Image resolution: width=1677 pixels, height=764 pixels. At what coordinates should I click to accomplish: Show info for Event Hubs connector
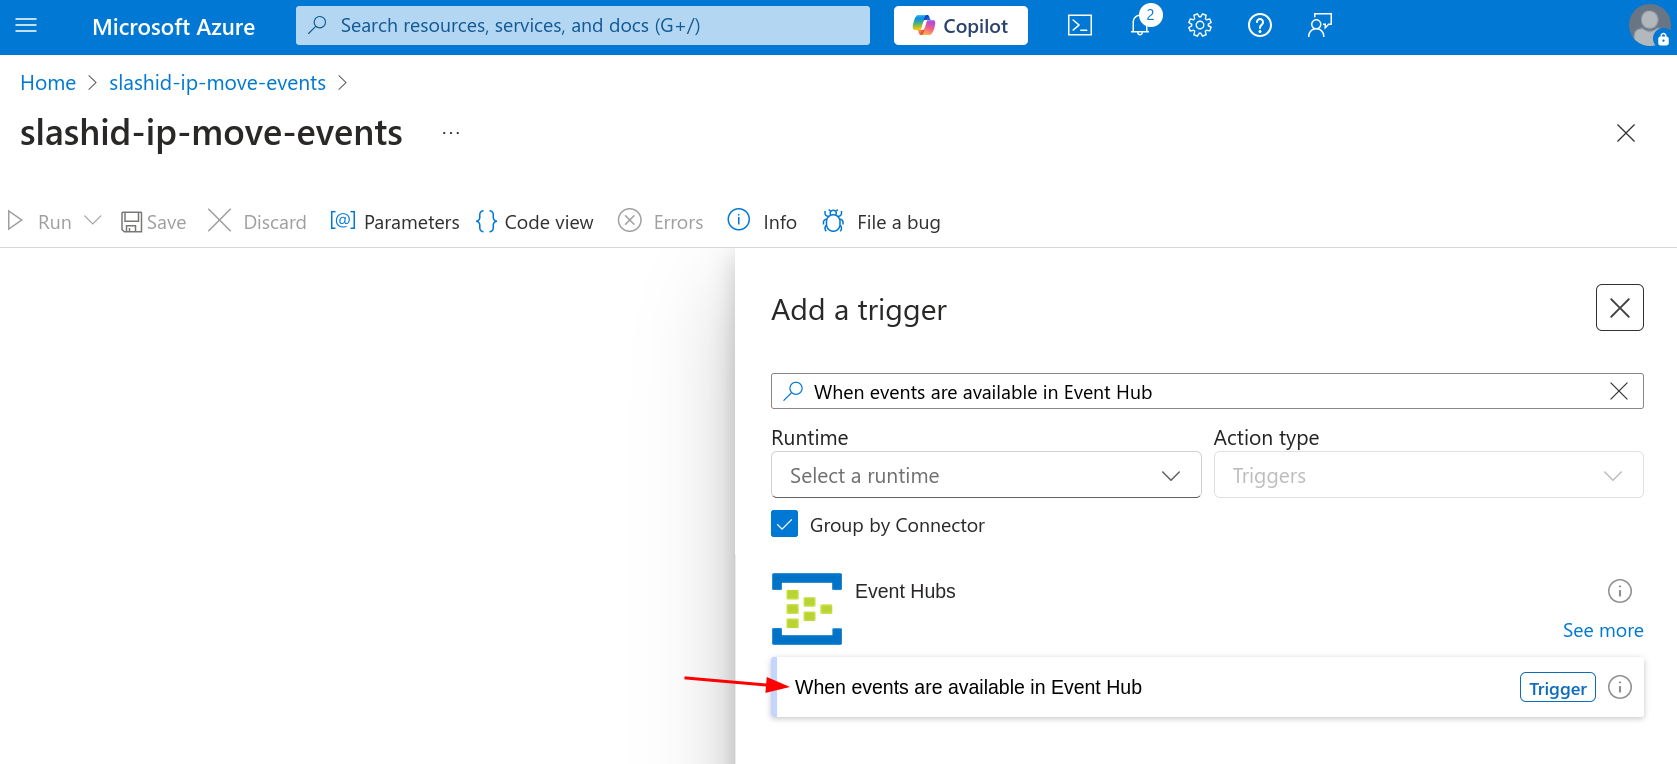tap(1620, 591)
